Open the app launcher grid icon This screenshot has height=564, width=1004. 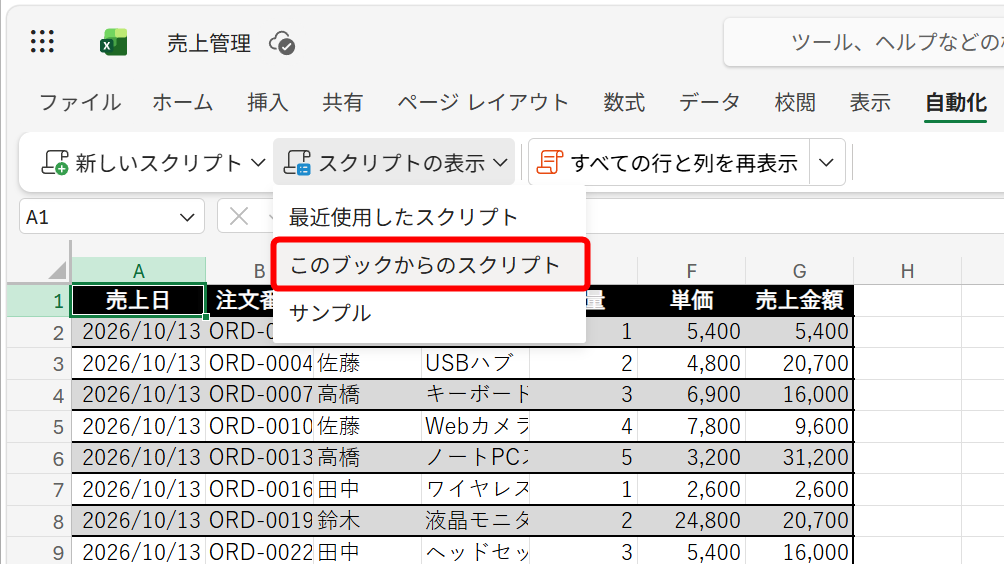click(x=42, y=42)
